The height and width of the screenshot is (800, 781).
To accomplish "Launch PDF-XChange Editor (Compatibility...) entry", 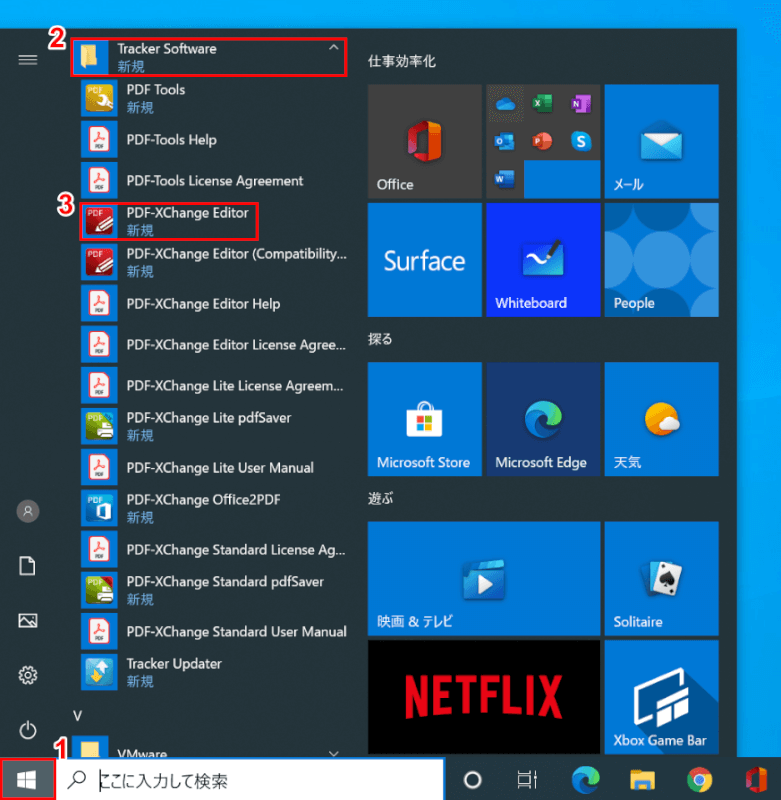I will (214, 262).
